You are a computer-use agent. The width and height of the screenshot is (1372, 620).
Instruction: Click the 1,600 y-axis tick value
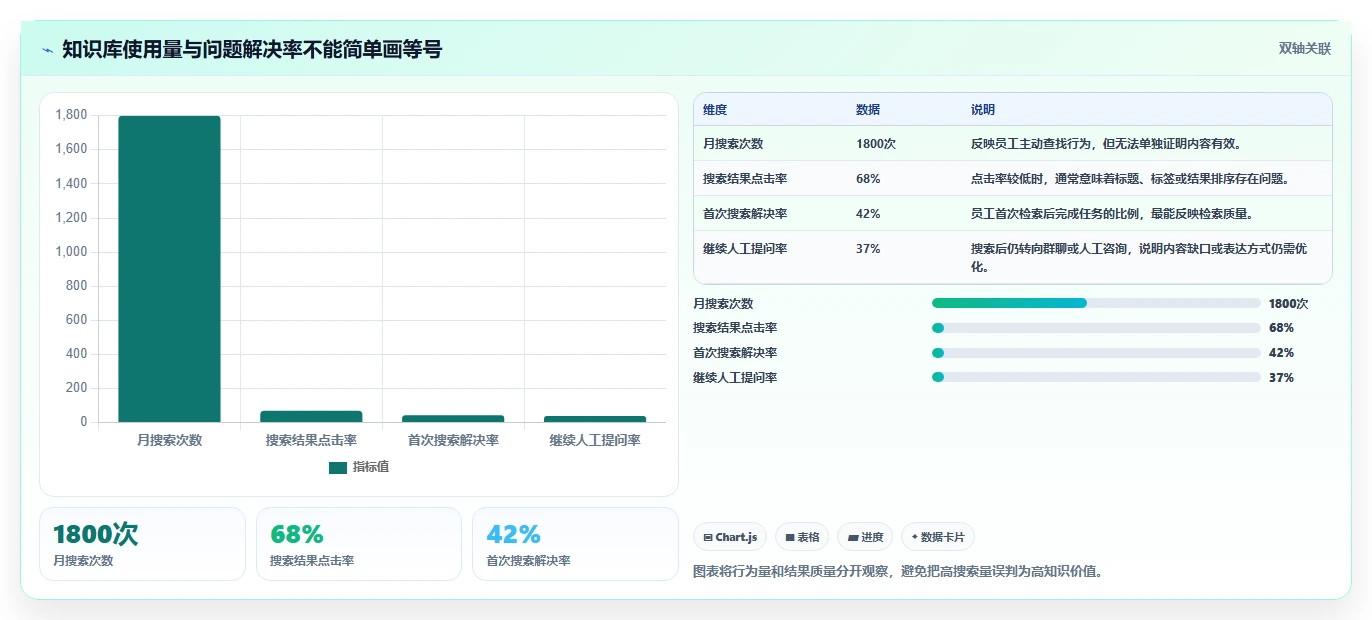tap(72, 149)
